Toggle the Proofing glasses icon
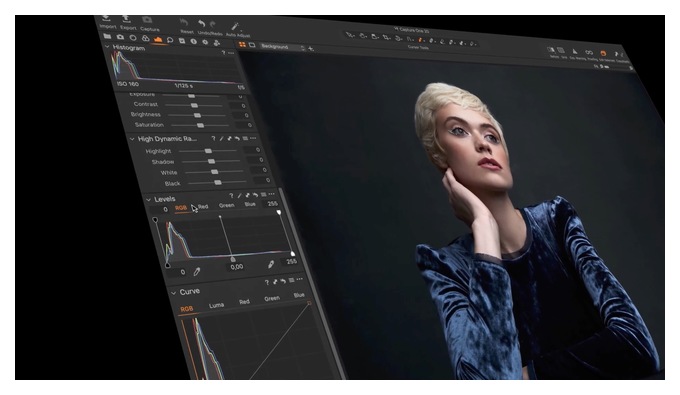This screenshot has height=395, width=680. [589, 52]
